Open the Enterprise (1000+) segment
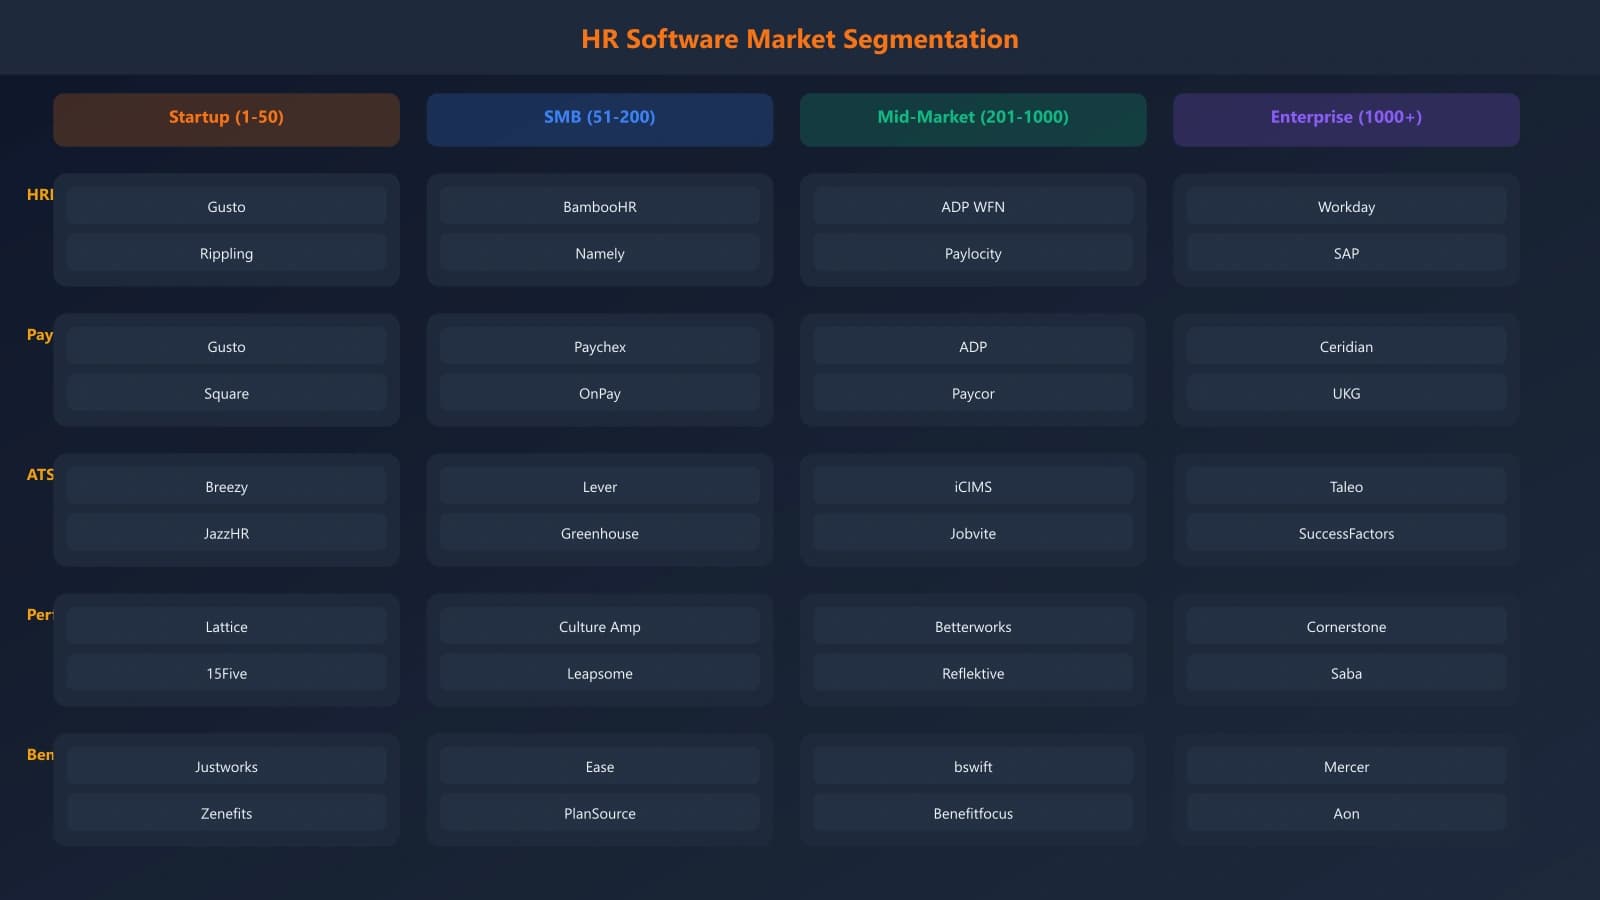Image resolution: width=1600 pixels, height=900 pixels. pyautogui.click(x=1346, y=117)
